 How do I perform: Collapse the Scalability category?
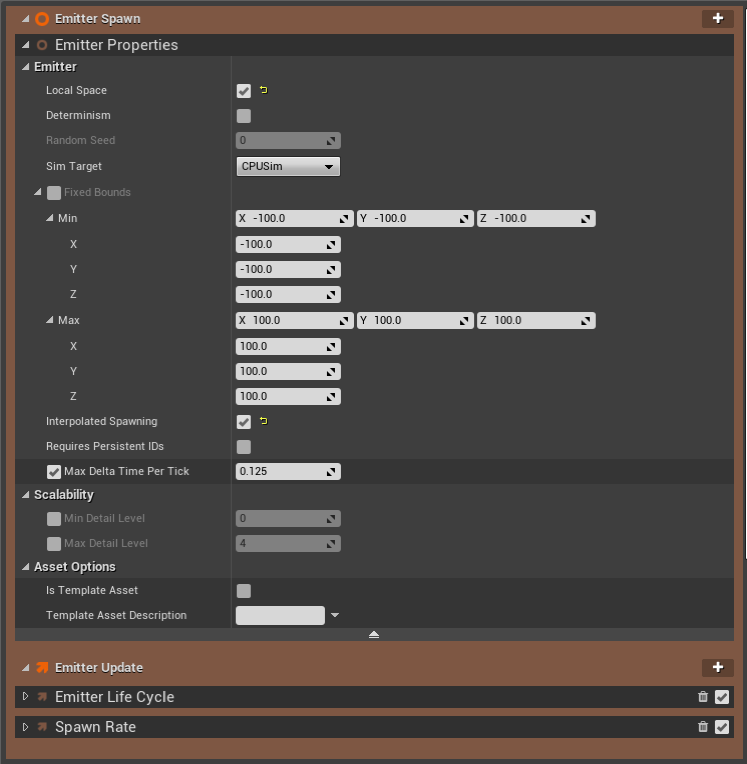[x=25, y=495]
